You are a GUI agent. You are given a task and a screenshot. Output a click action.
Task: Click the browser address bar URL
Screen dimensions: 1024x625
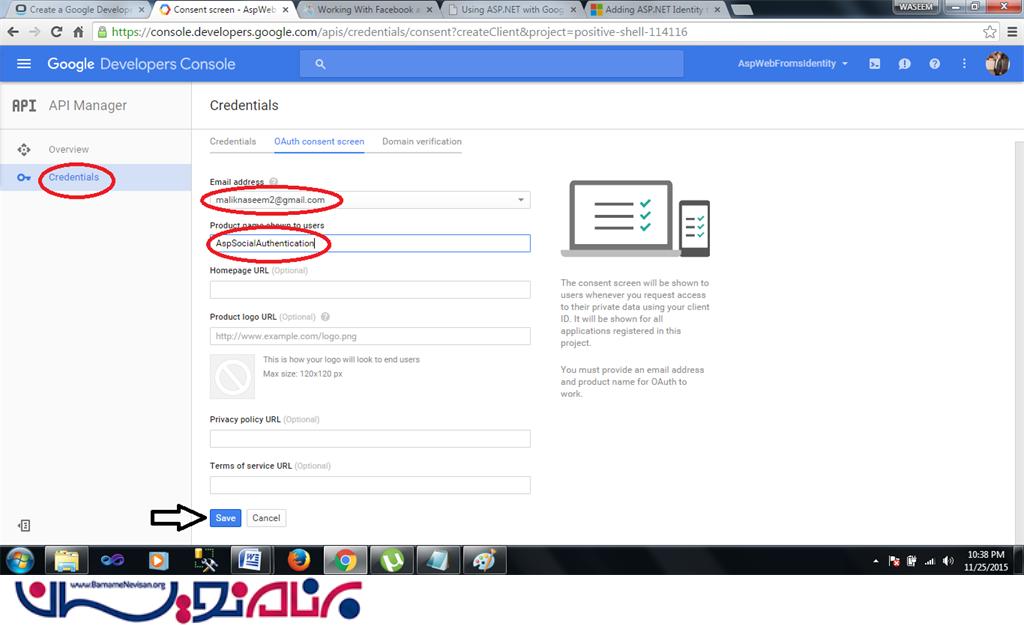[399, 32]
